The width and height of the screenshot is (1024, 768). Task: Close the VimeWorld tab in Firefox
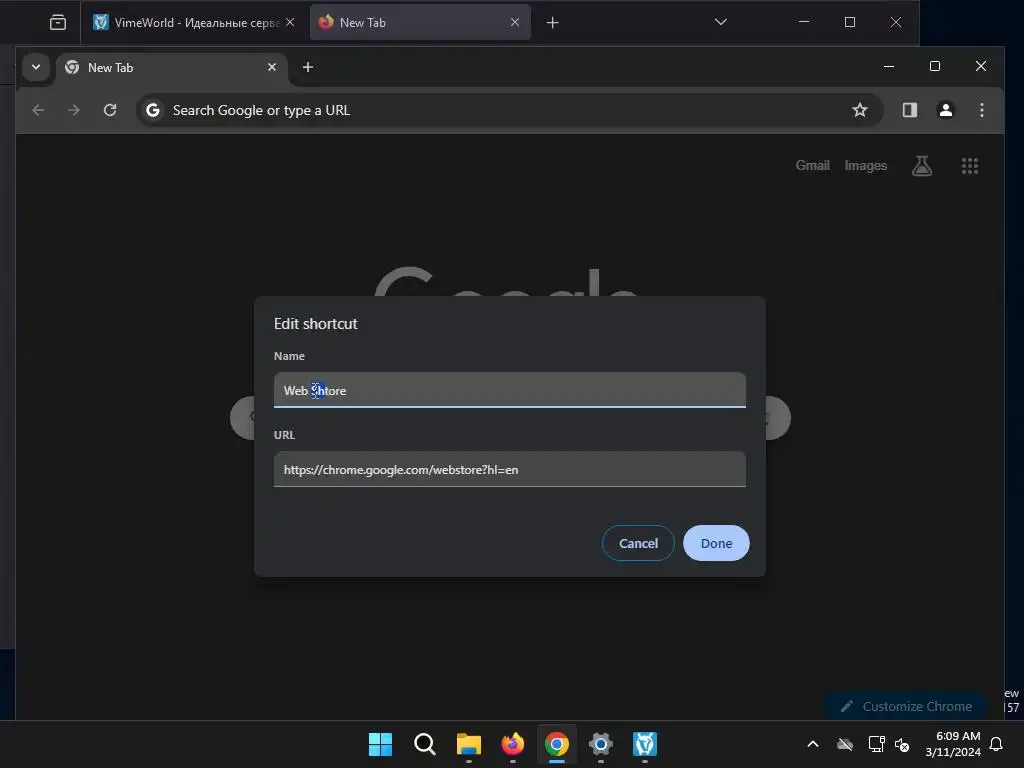pyautogui.click(x=290, y=22)
